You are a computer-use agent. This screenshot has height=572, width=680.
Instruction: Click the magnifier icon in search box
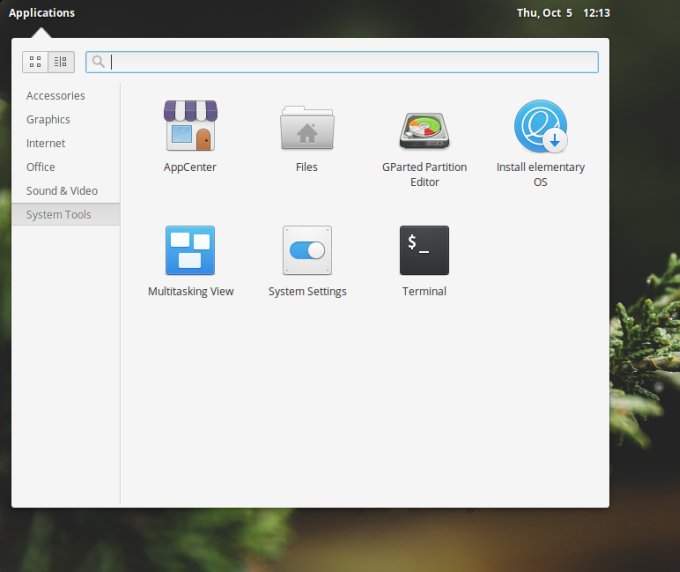(x=98, y=62)
